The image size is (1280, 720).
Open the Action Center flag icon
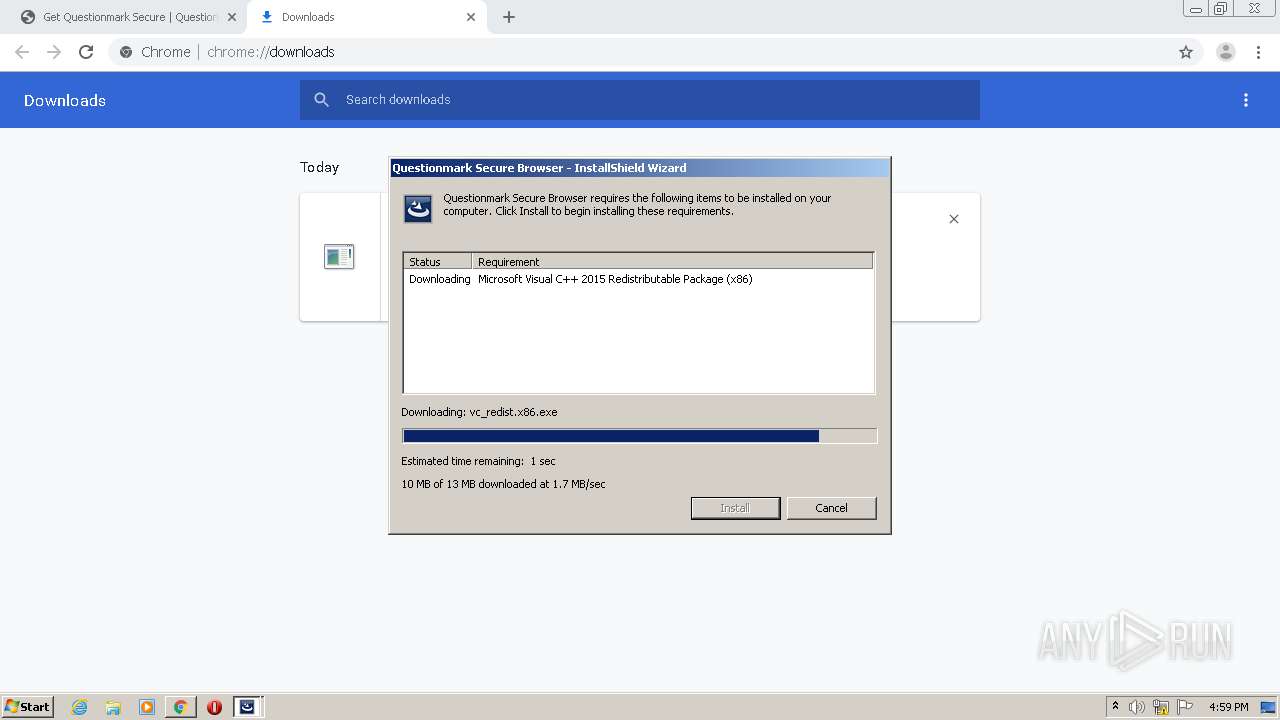click(1185, 707)
